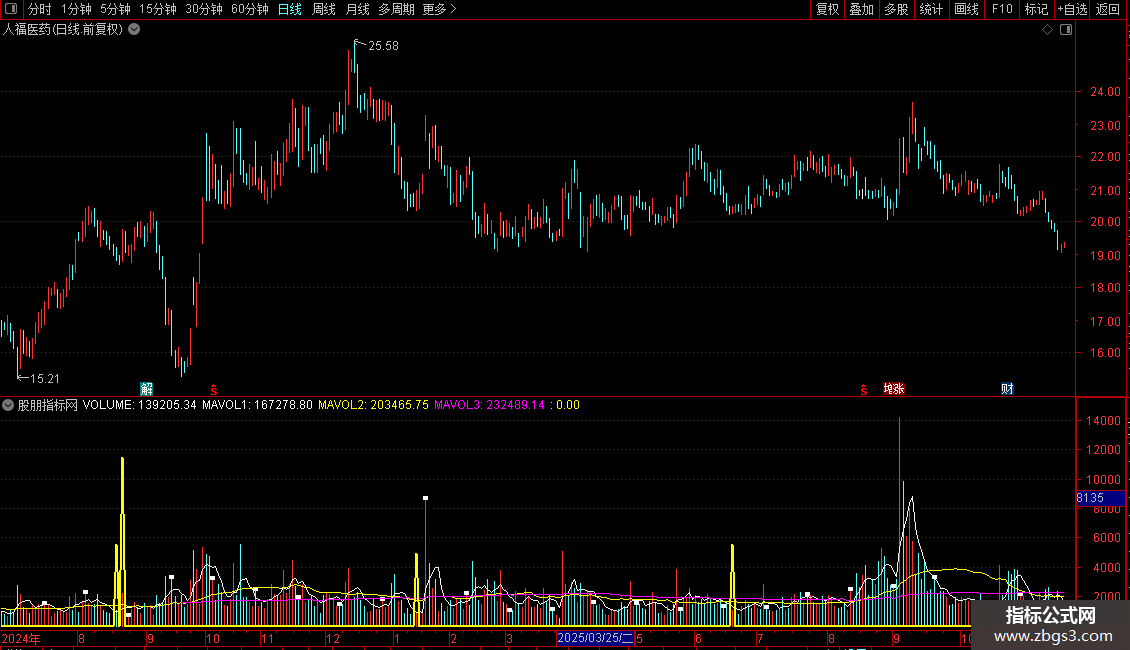
Task: Click the 解 marker on chart
Action: (146, 389)
